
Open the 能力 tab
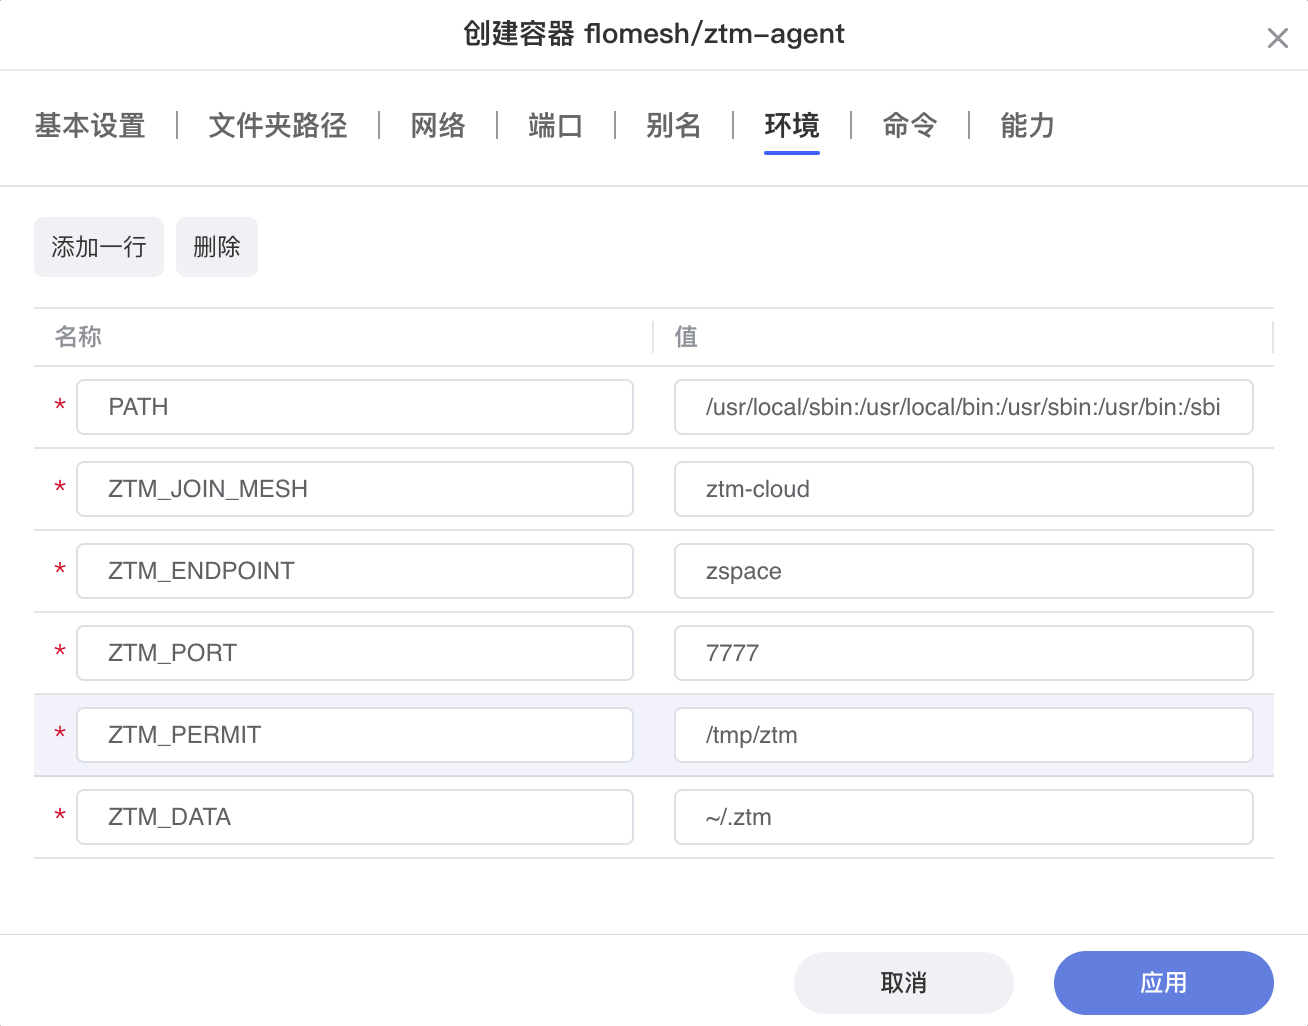[x=1027, y=127]
